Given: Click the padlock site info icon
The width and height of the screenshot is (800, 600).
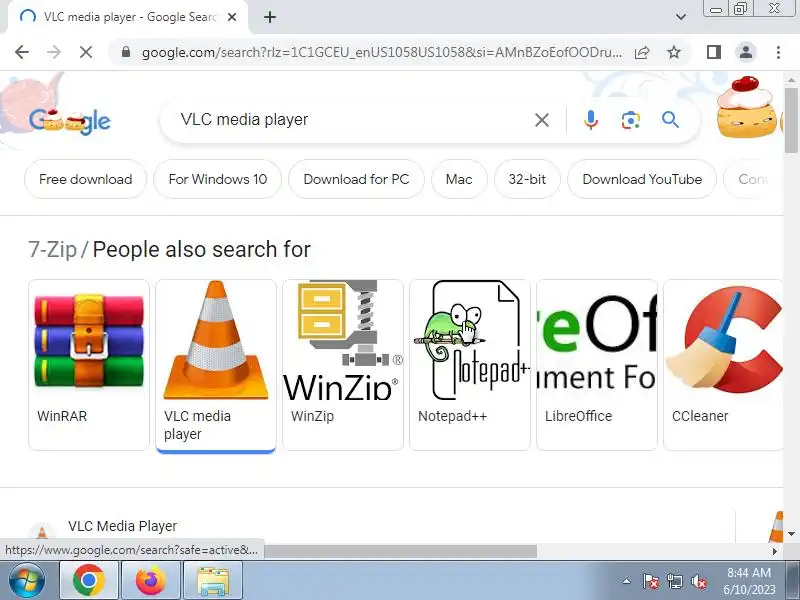Looking at the screenshot, I should coord(126,52).
